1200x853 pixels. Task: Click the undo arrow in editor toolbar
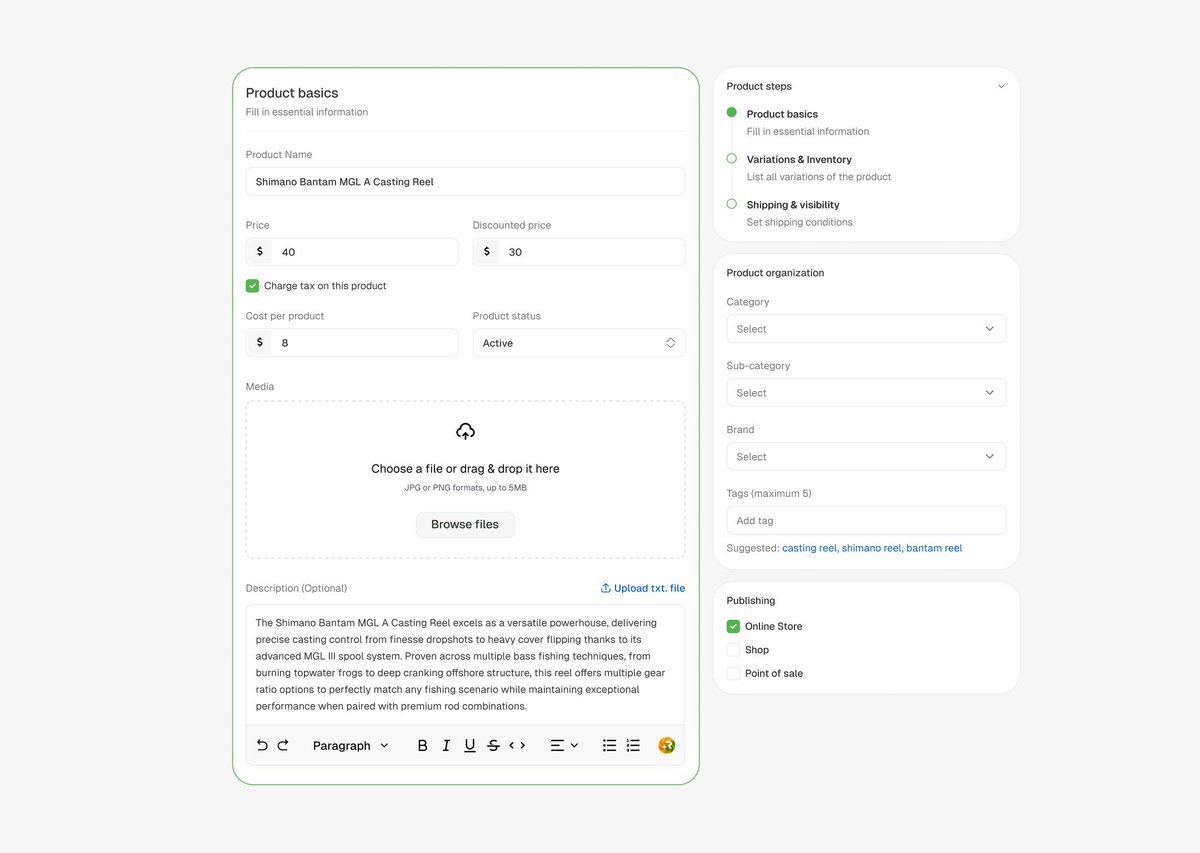(262, 745)
